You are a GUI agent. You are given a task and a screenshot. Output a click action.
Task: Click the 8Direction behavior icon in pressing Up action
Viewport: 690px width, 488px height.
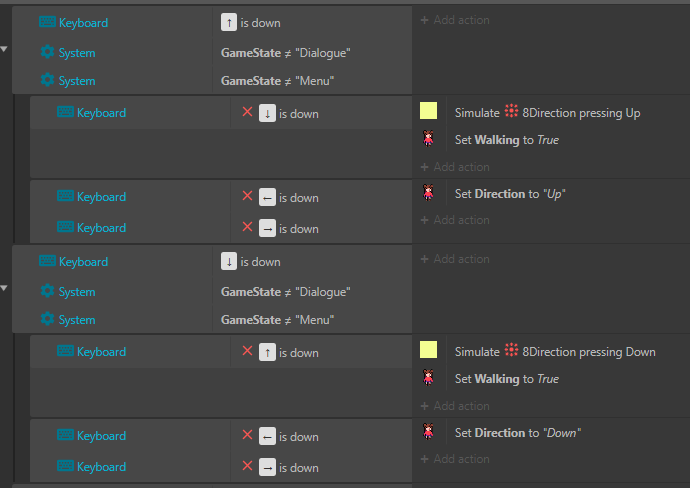511,111
